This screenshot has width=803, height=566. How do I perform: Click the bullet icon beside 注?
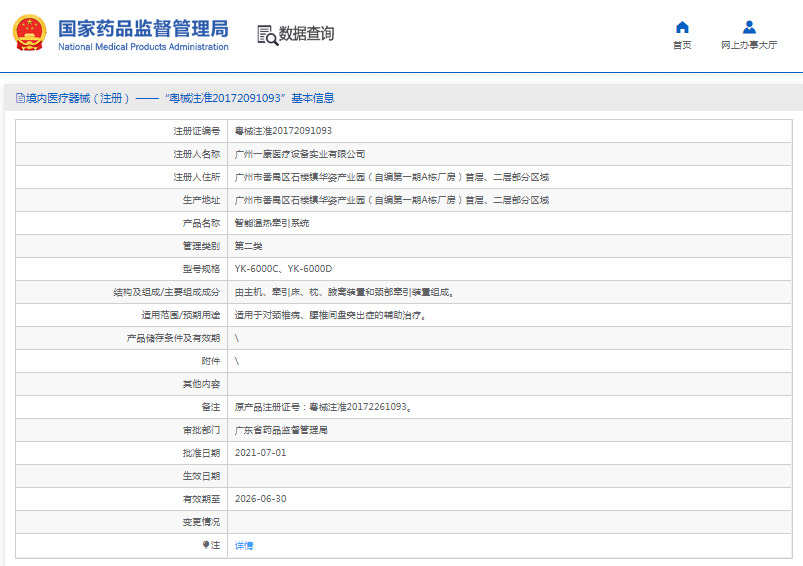click(206, 545)
